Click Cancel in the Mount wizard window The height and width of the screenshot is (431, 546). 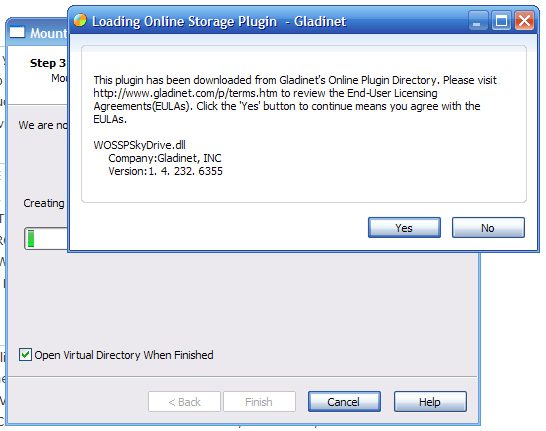pyautogui.click(x=344, y=402)
